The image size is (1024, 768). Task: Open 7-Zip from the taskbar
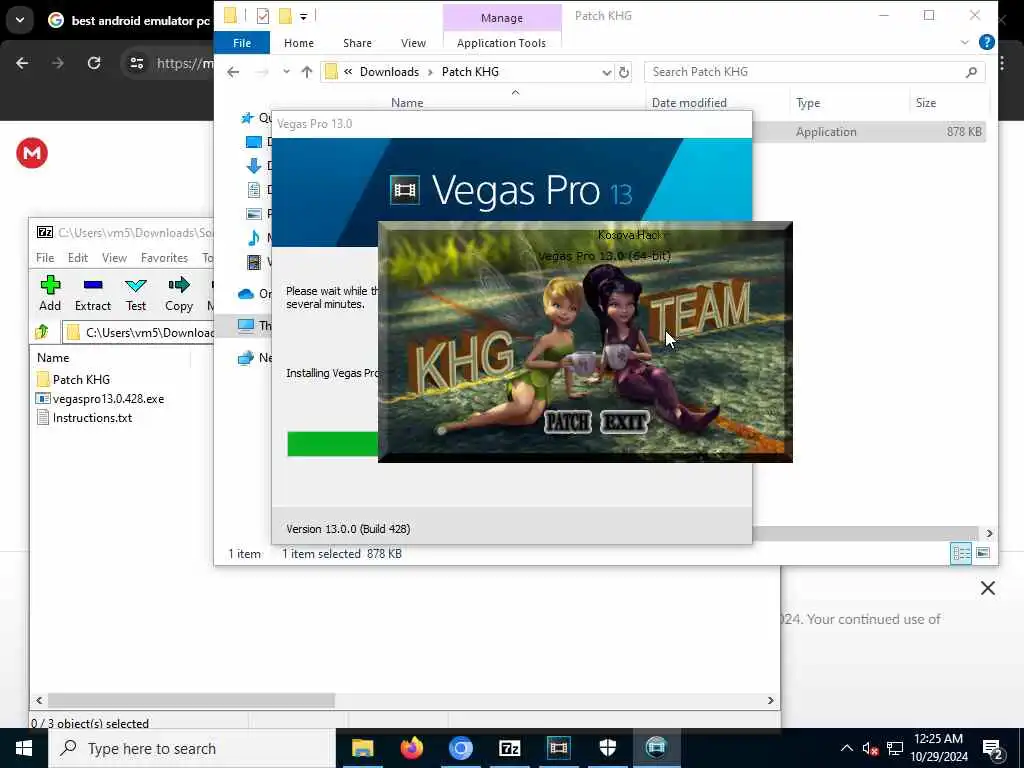[509, 748]
